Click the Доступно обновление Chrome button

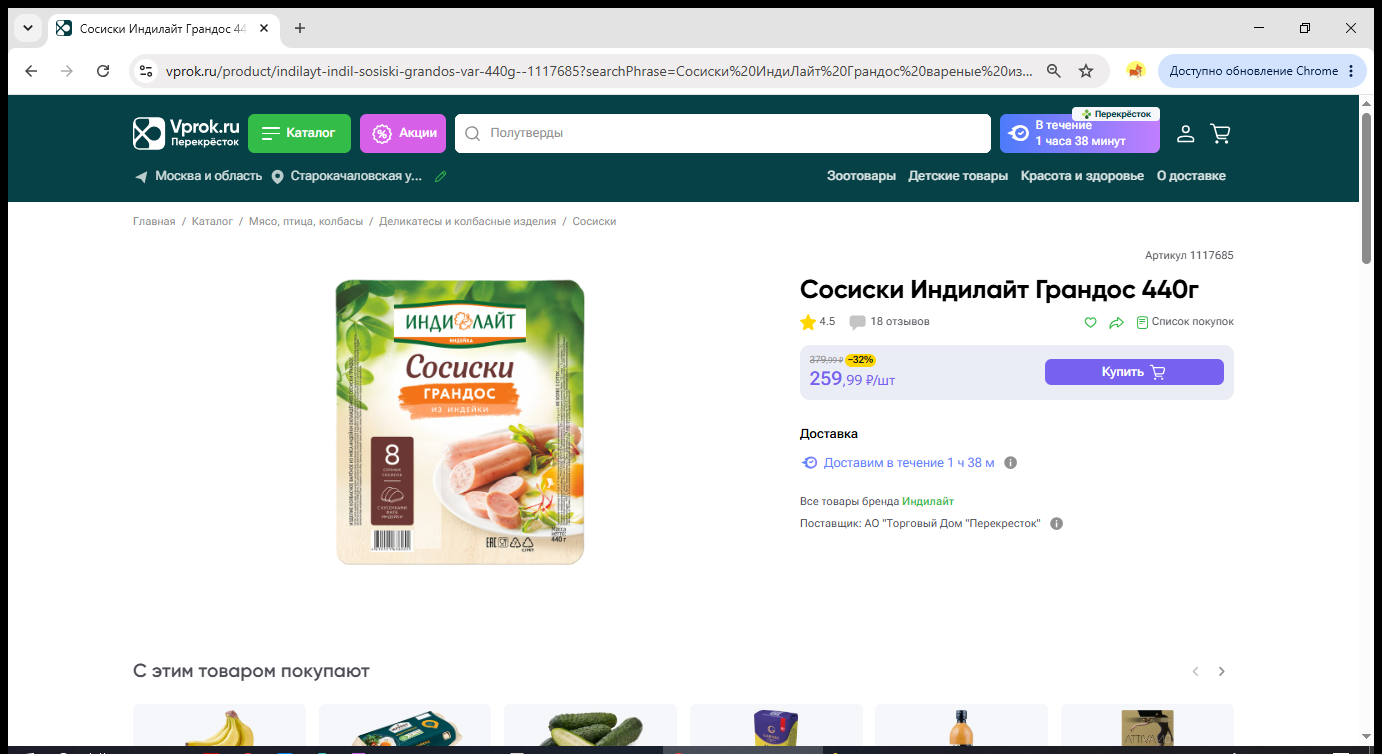click(1261, 71)
